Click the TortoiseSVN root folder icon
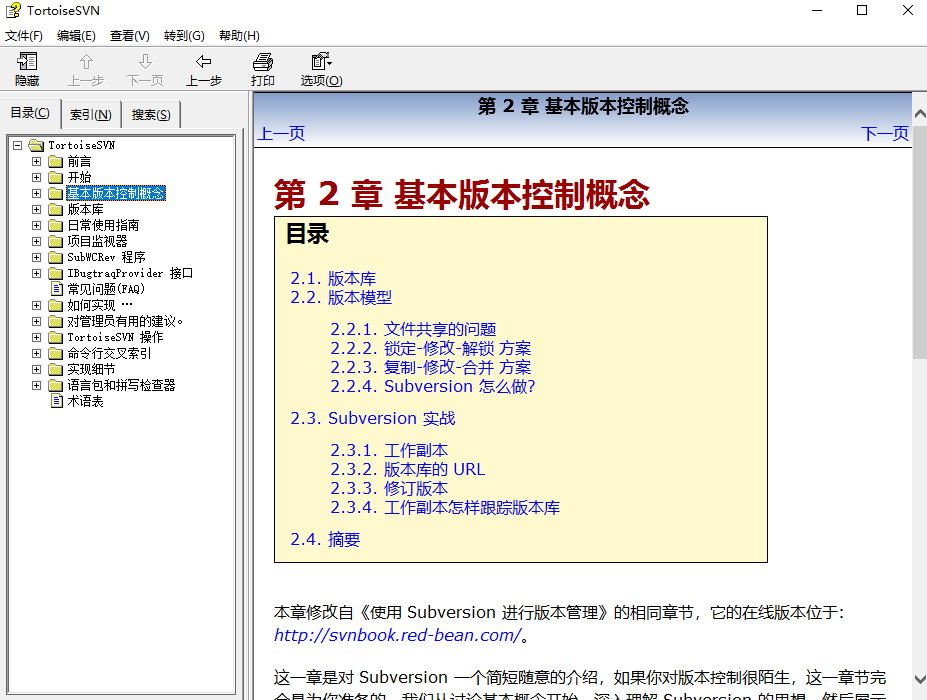The image size is (927, 700). click(x=37, y=145)
